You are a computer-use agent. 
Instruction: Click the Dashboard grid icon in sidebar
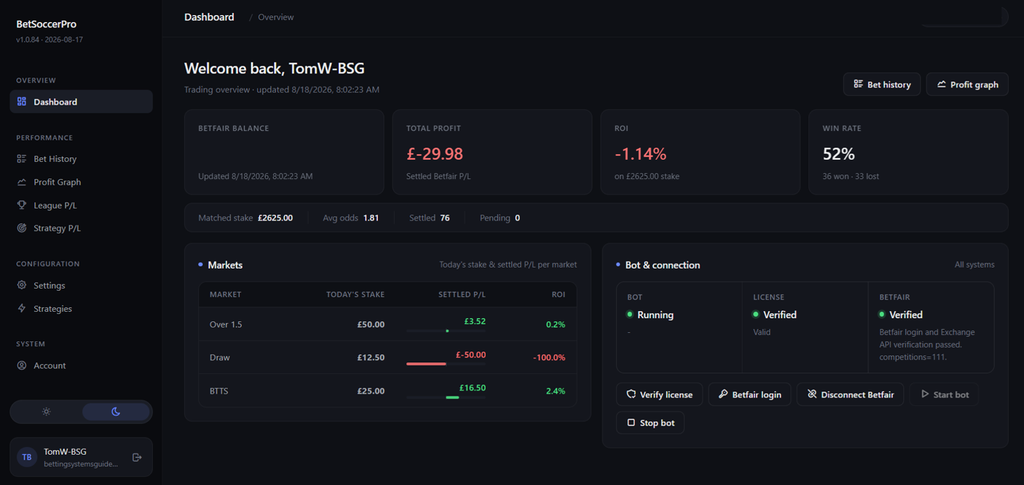click(22, 102)
